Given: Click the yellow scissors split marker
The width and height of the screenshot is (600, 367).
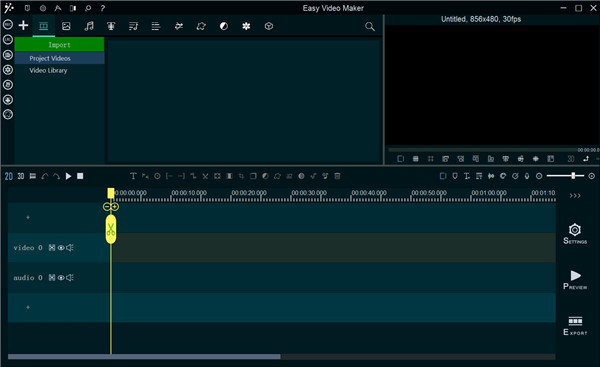Looking at the screenshot, I should 111,229.
